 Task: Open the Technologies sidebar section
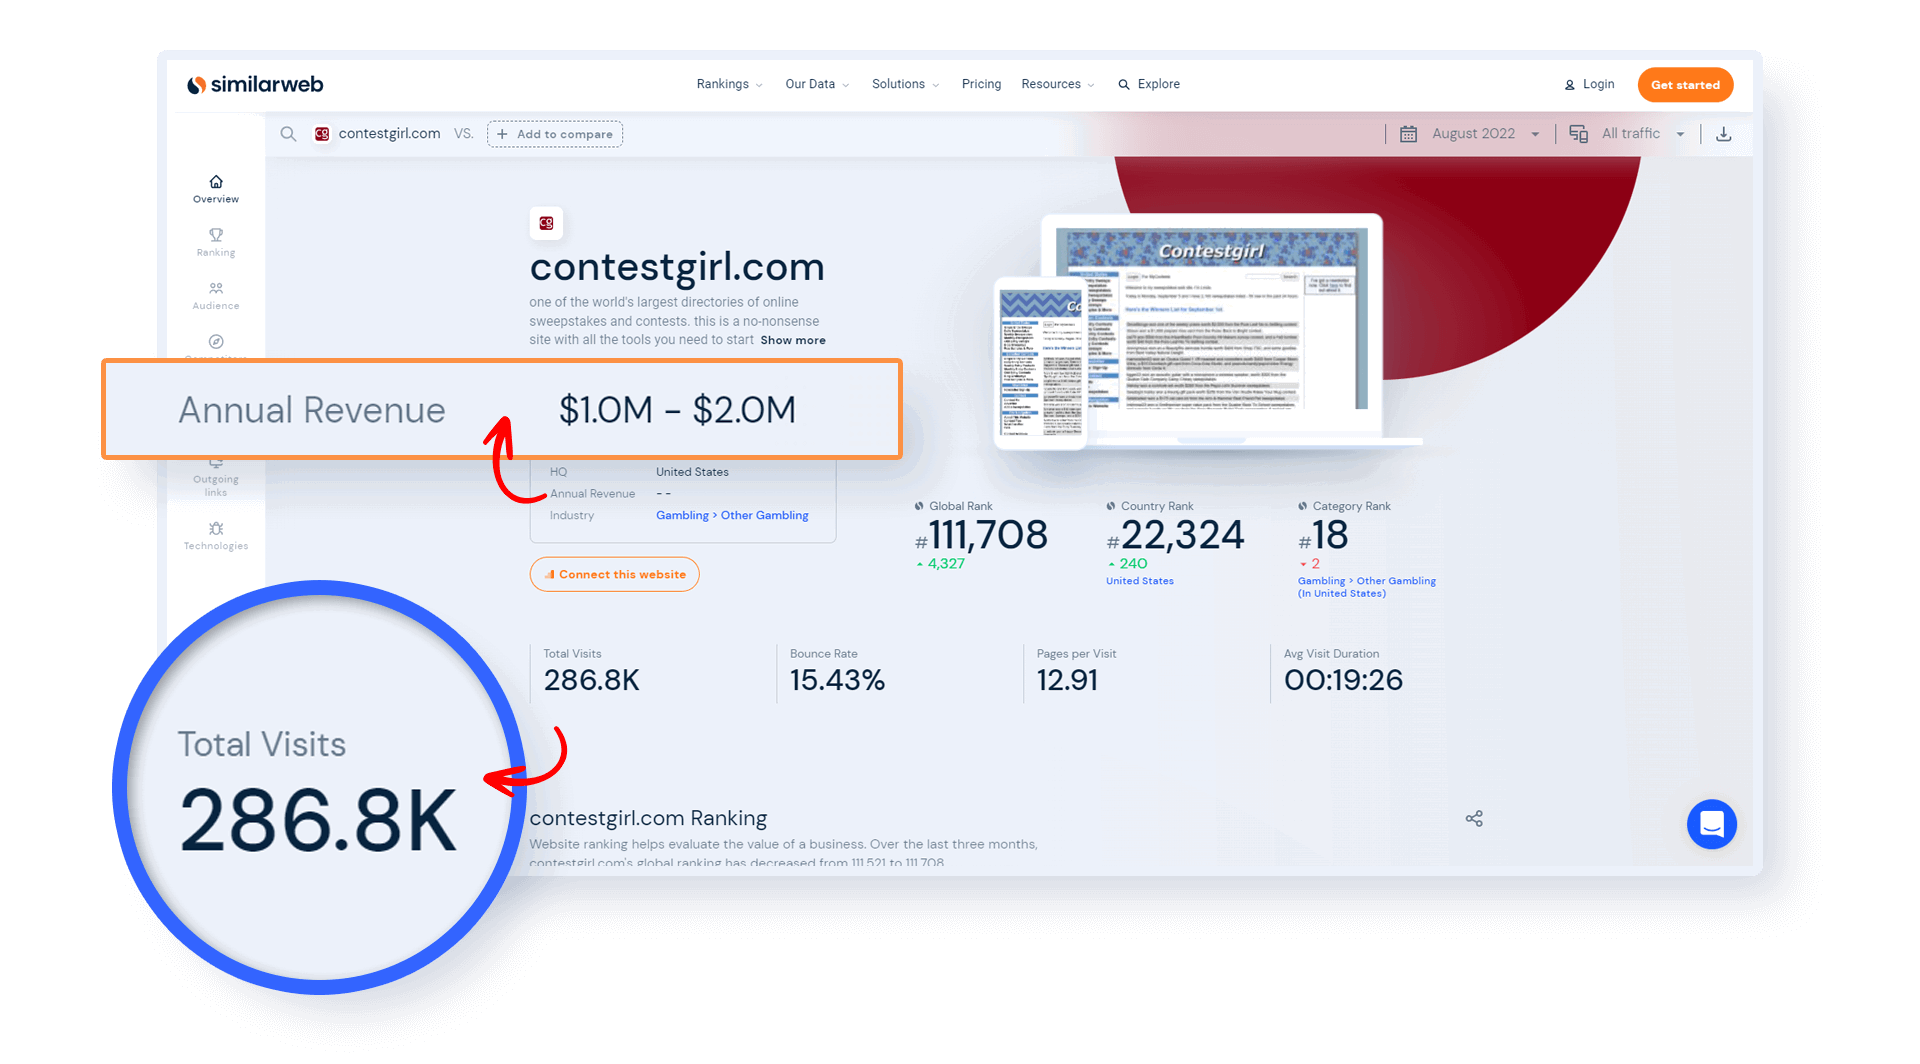[216, 535]
